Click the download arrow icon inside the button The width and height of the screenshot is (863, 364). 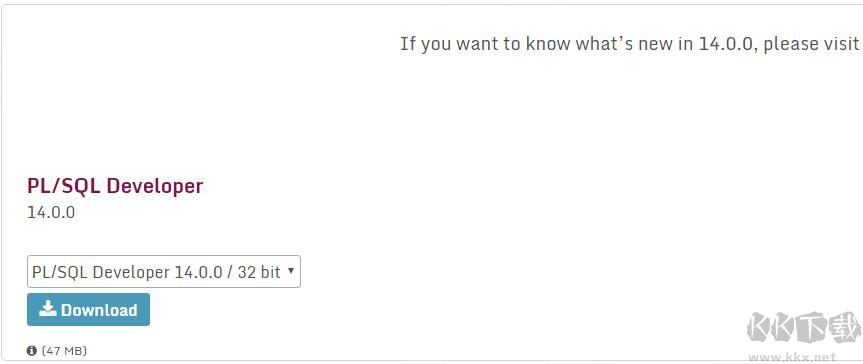pyautogui.click(x=48, y=308)
